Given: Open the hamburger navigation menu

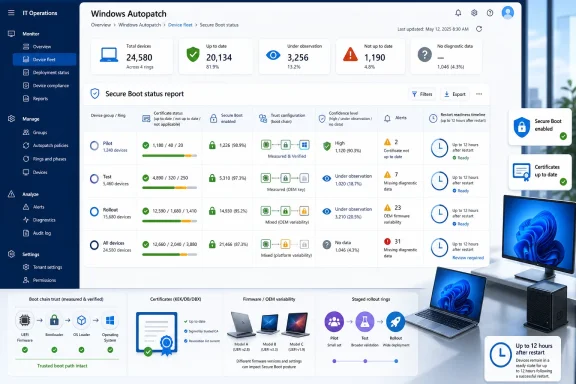Looking at the screenshot, I should pos(11,13).
